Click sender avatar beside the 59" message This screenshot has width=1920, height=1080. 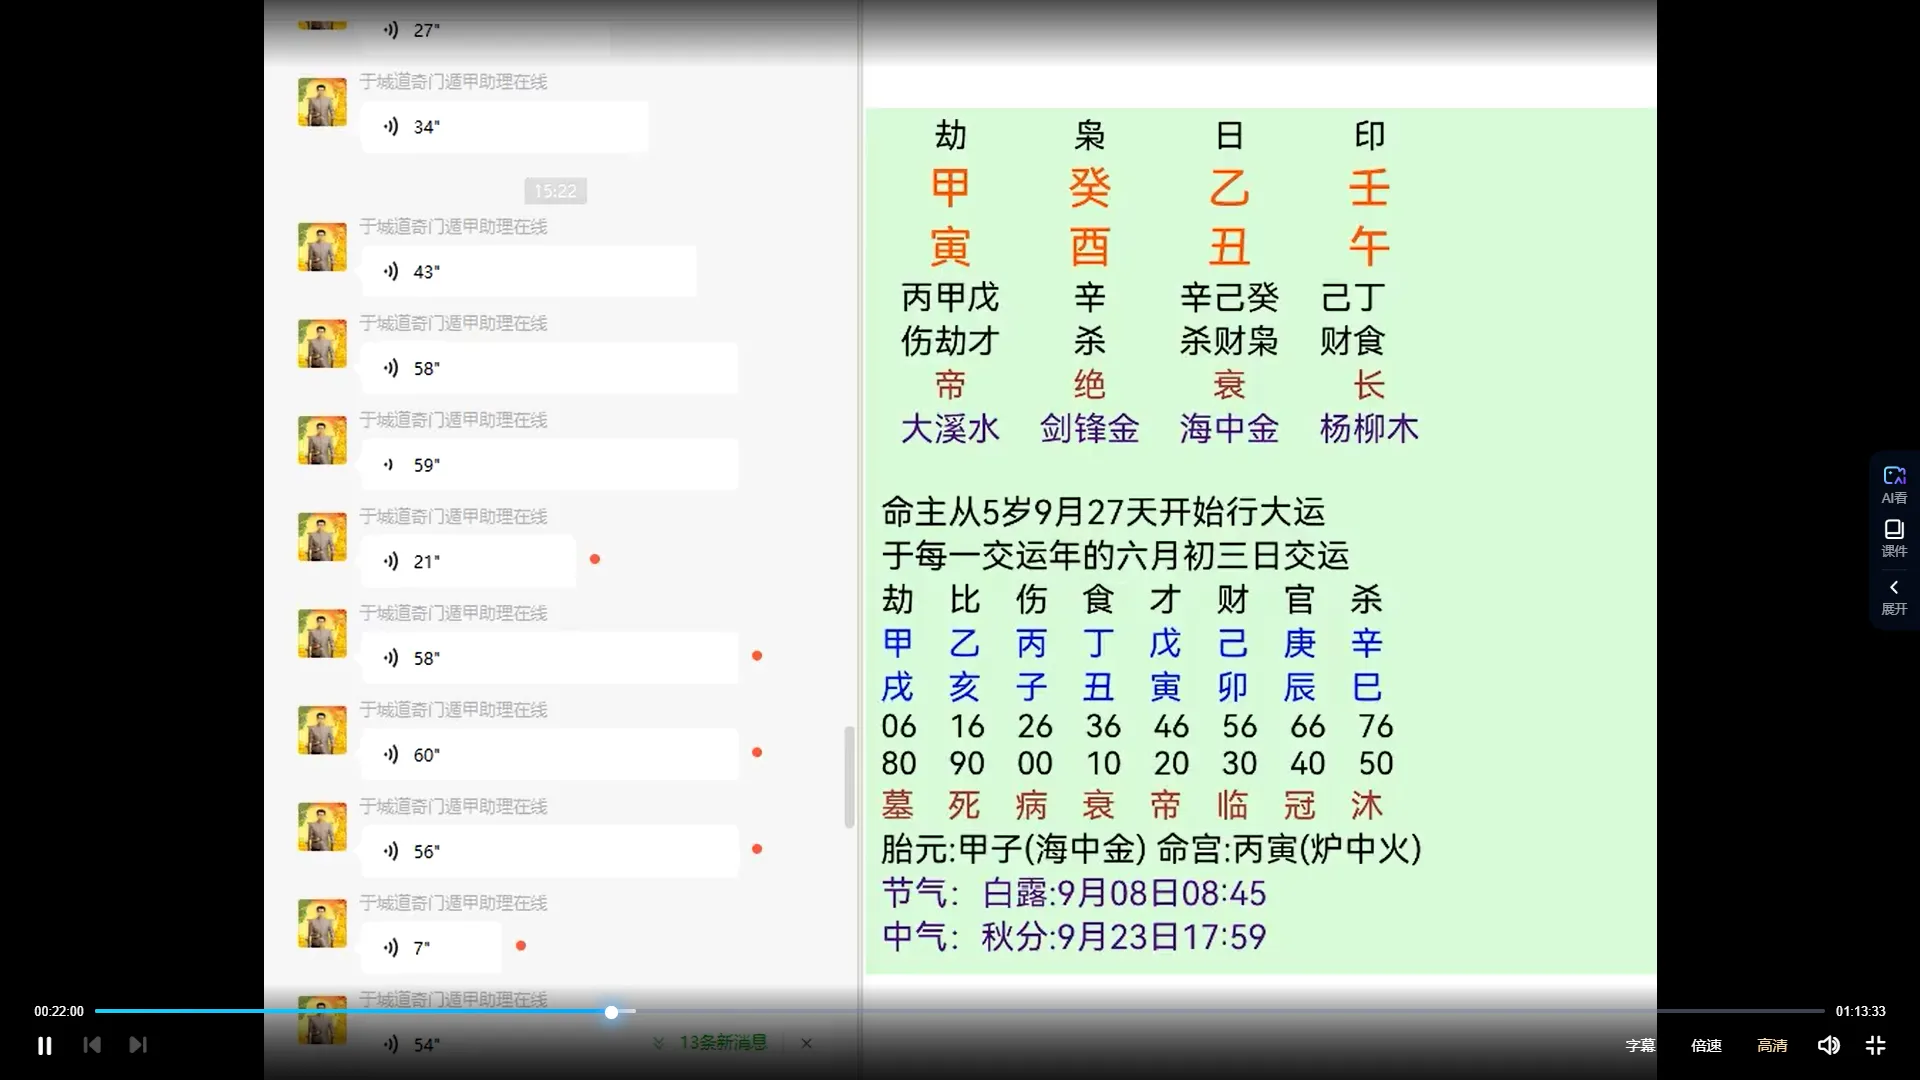pyautogui.click(x=322, y=441)
